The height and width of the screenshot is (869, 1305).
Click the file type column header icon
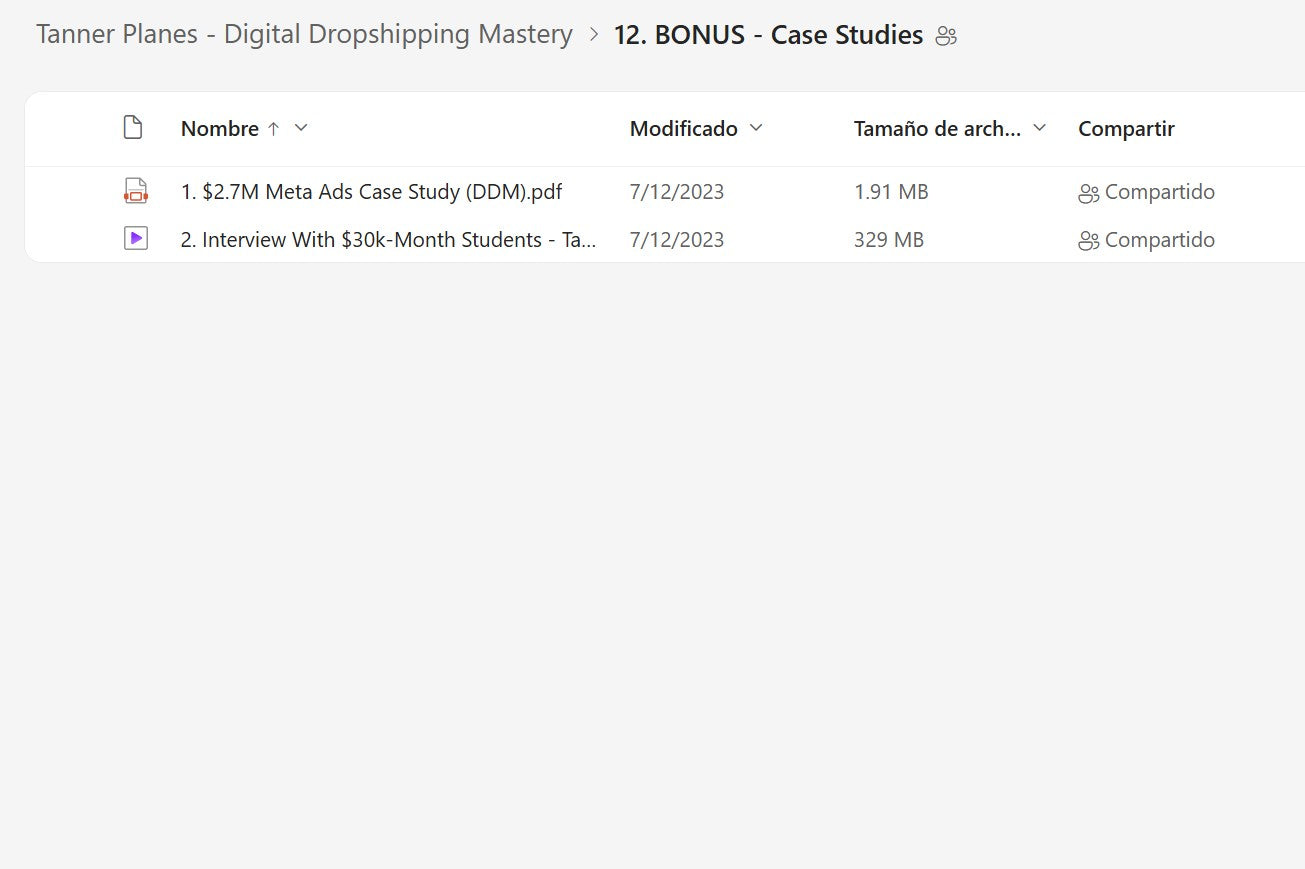pyautogui.click(x=133, y=128)
